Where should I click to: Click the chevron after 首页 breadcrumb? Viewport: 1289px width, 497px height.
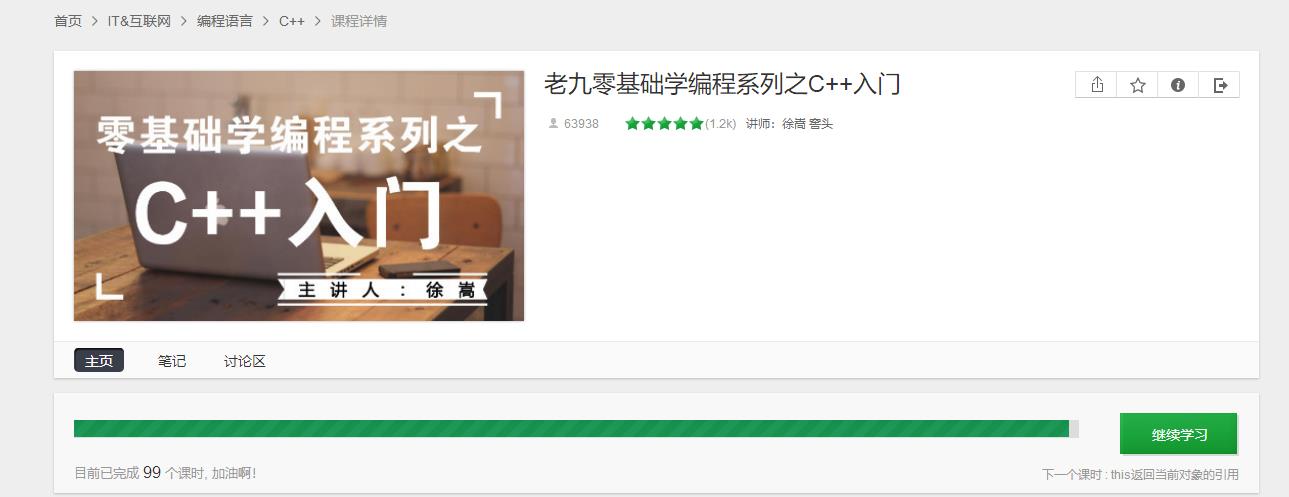click(x=96, y=21)
